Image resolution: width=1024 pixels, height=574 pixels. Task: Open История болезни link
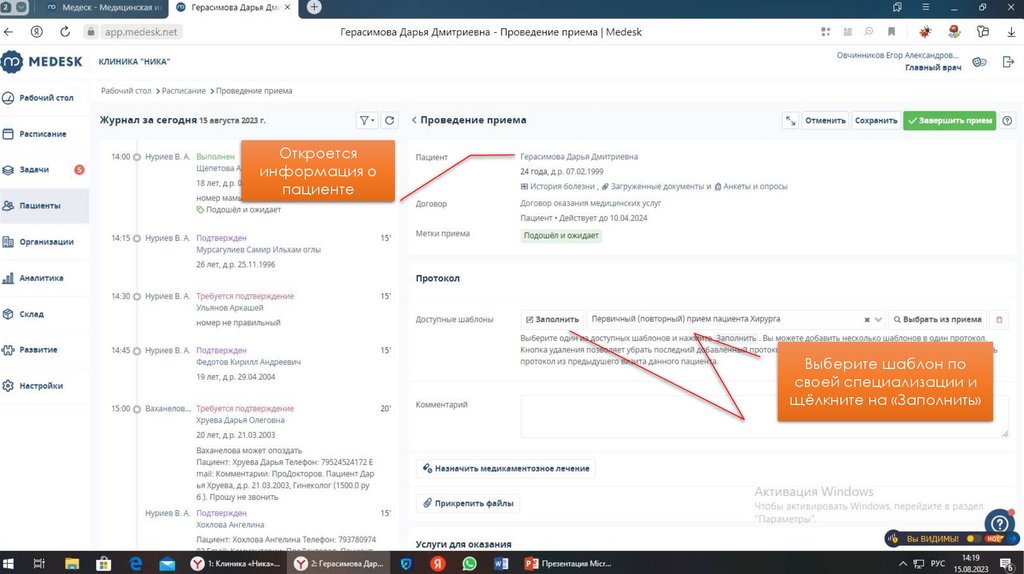coord(558,187)
